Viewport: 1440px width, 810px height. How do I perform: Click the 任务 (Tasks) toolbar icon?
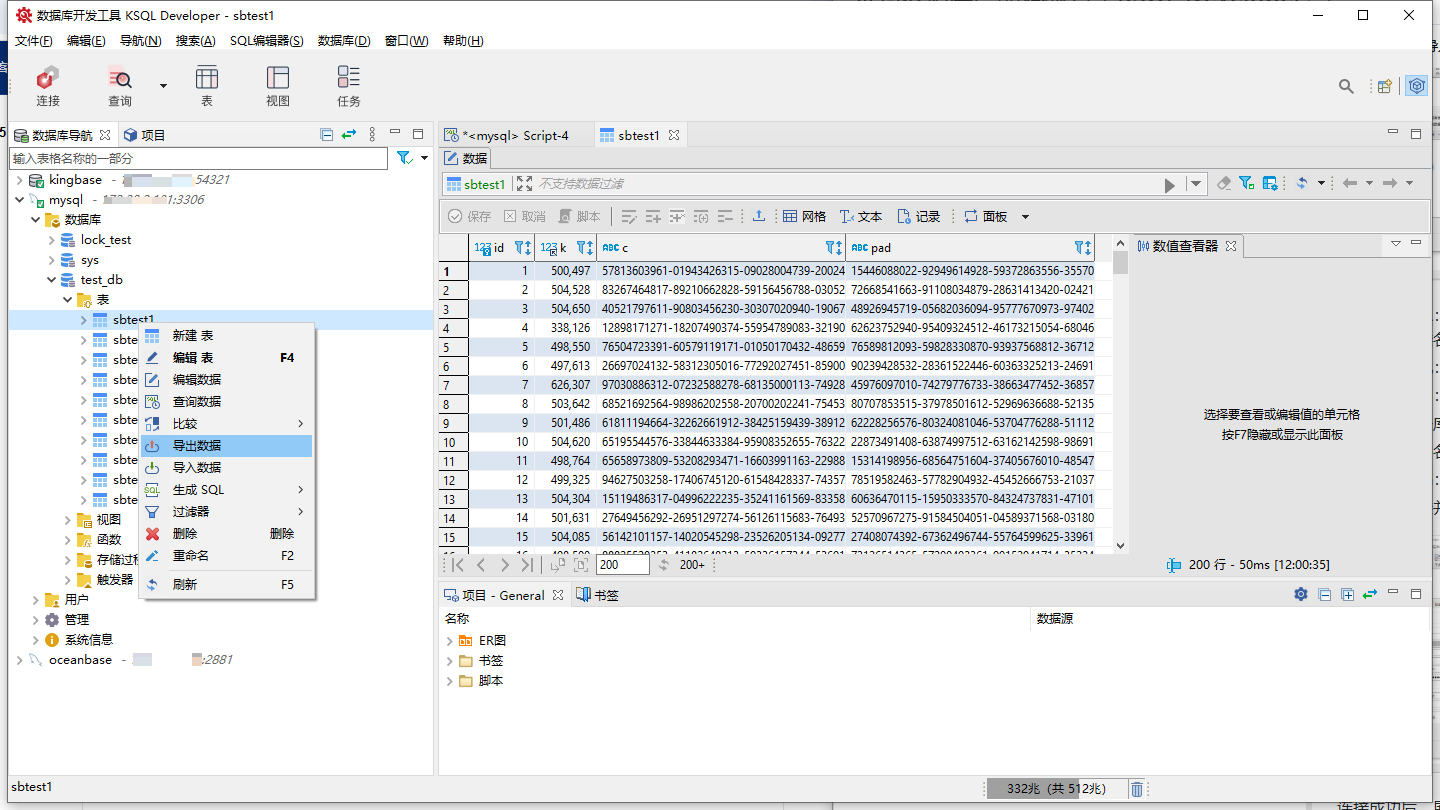click(348, 86)
